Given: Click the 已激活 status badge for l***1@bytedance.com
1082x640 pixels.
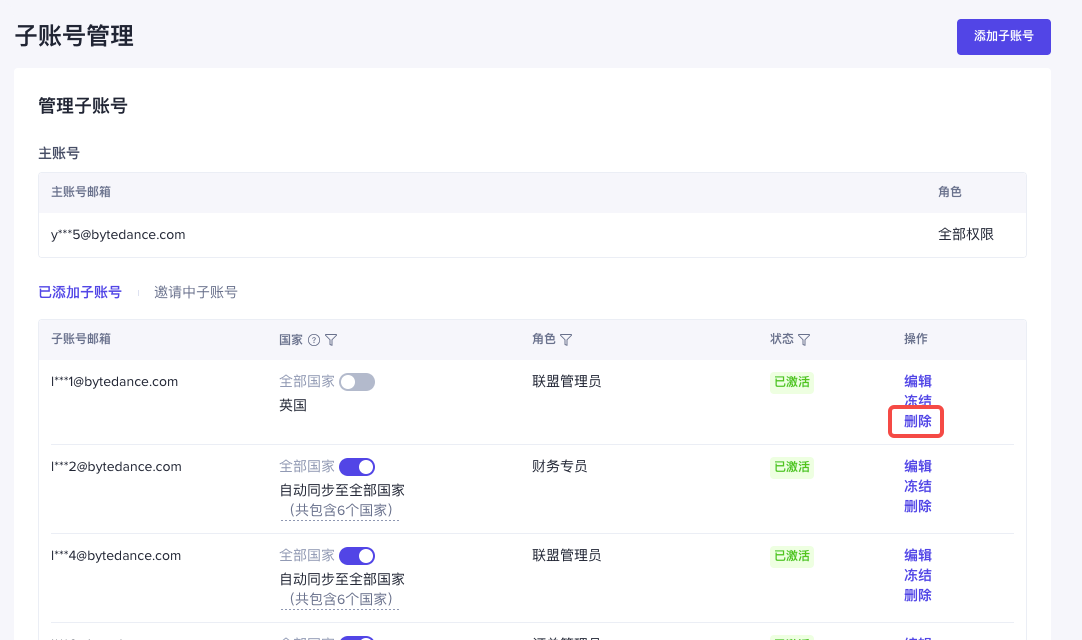Looking at the screenshot, I should (x=791, y=382).
